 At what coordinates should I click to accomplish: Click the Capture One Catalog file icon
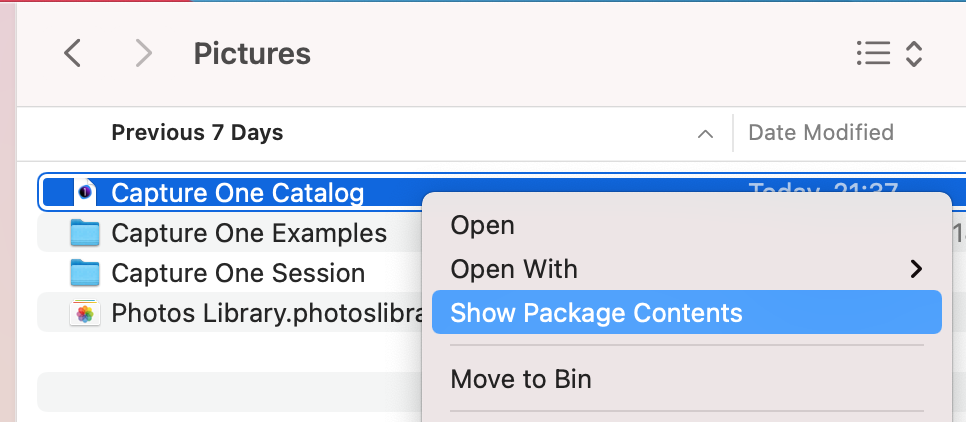coord(85,193)
